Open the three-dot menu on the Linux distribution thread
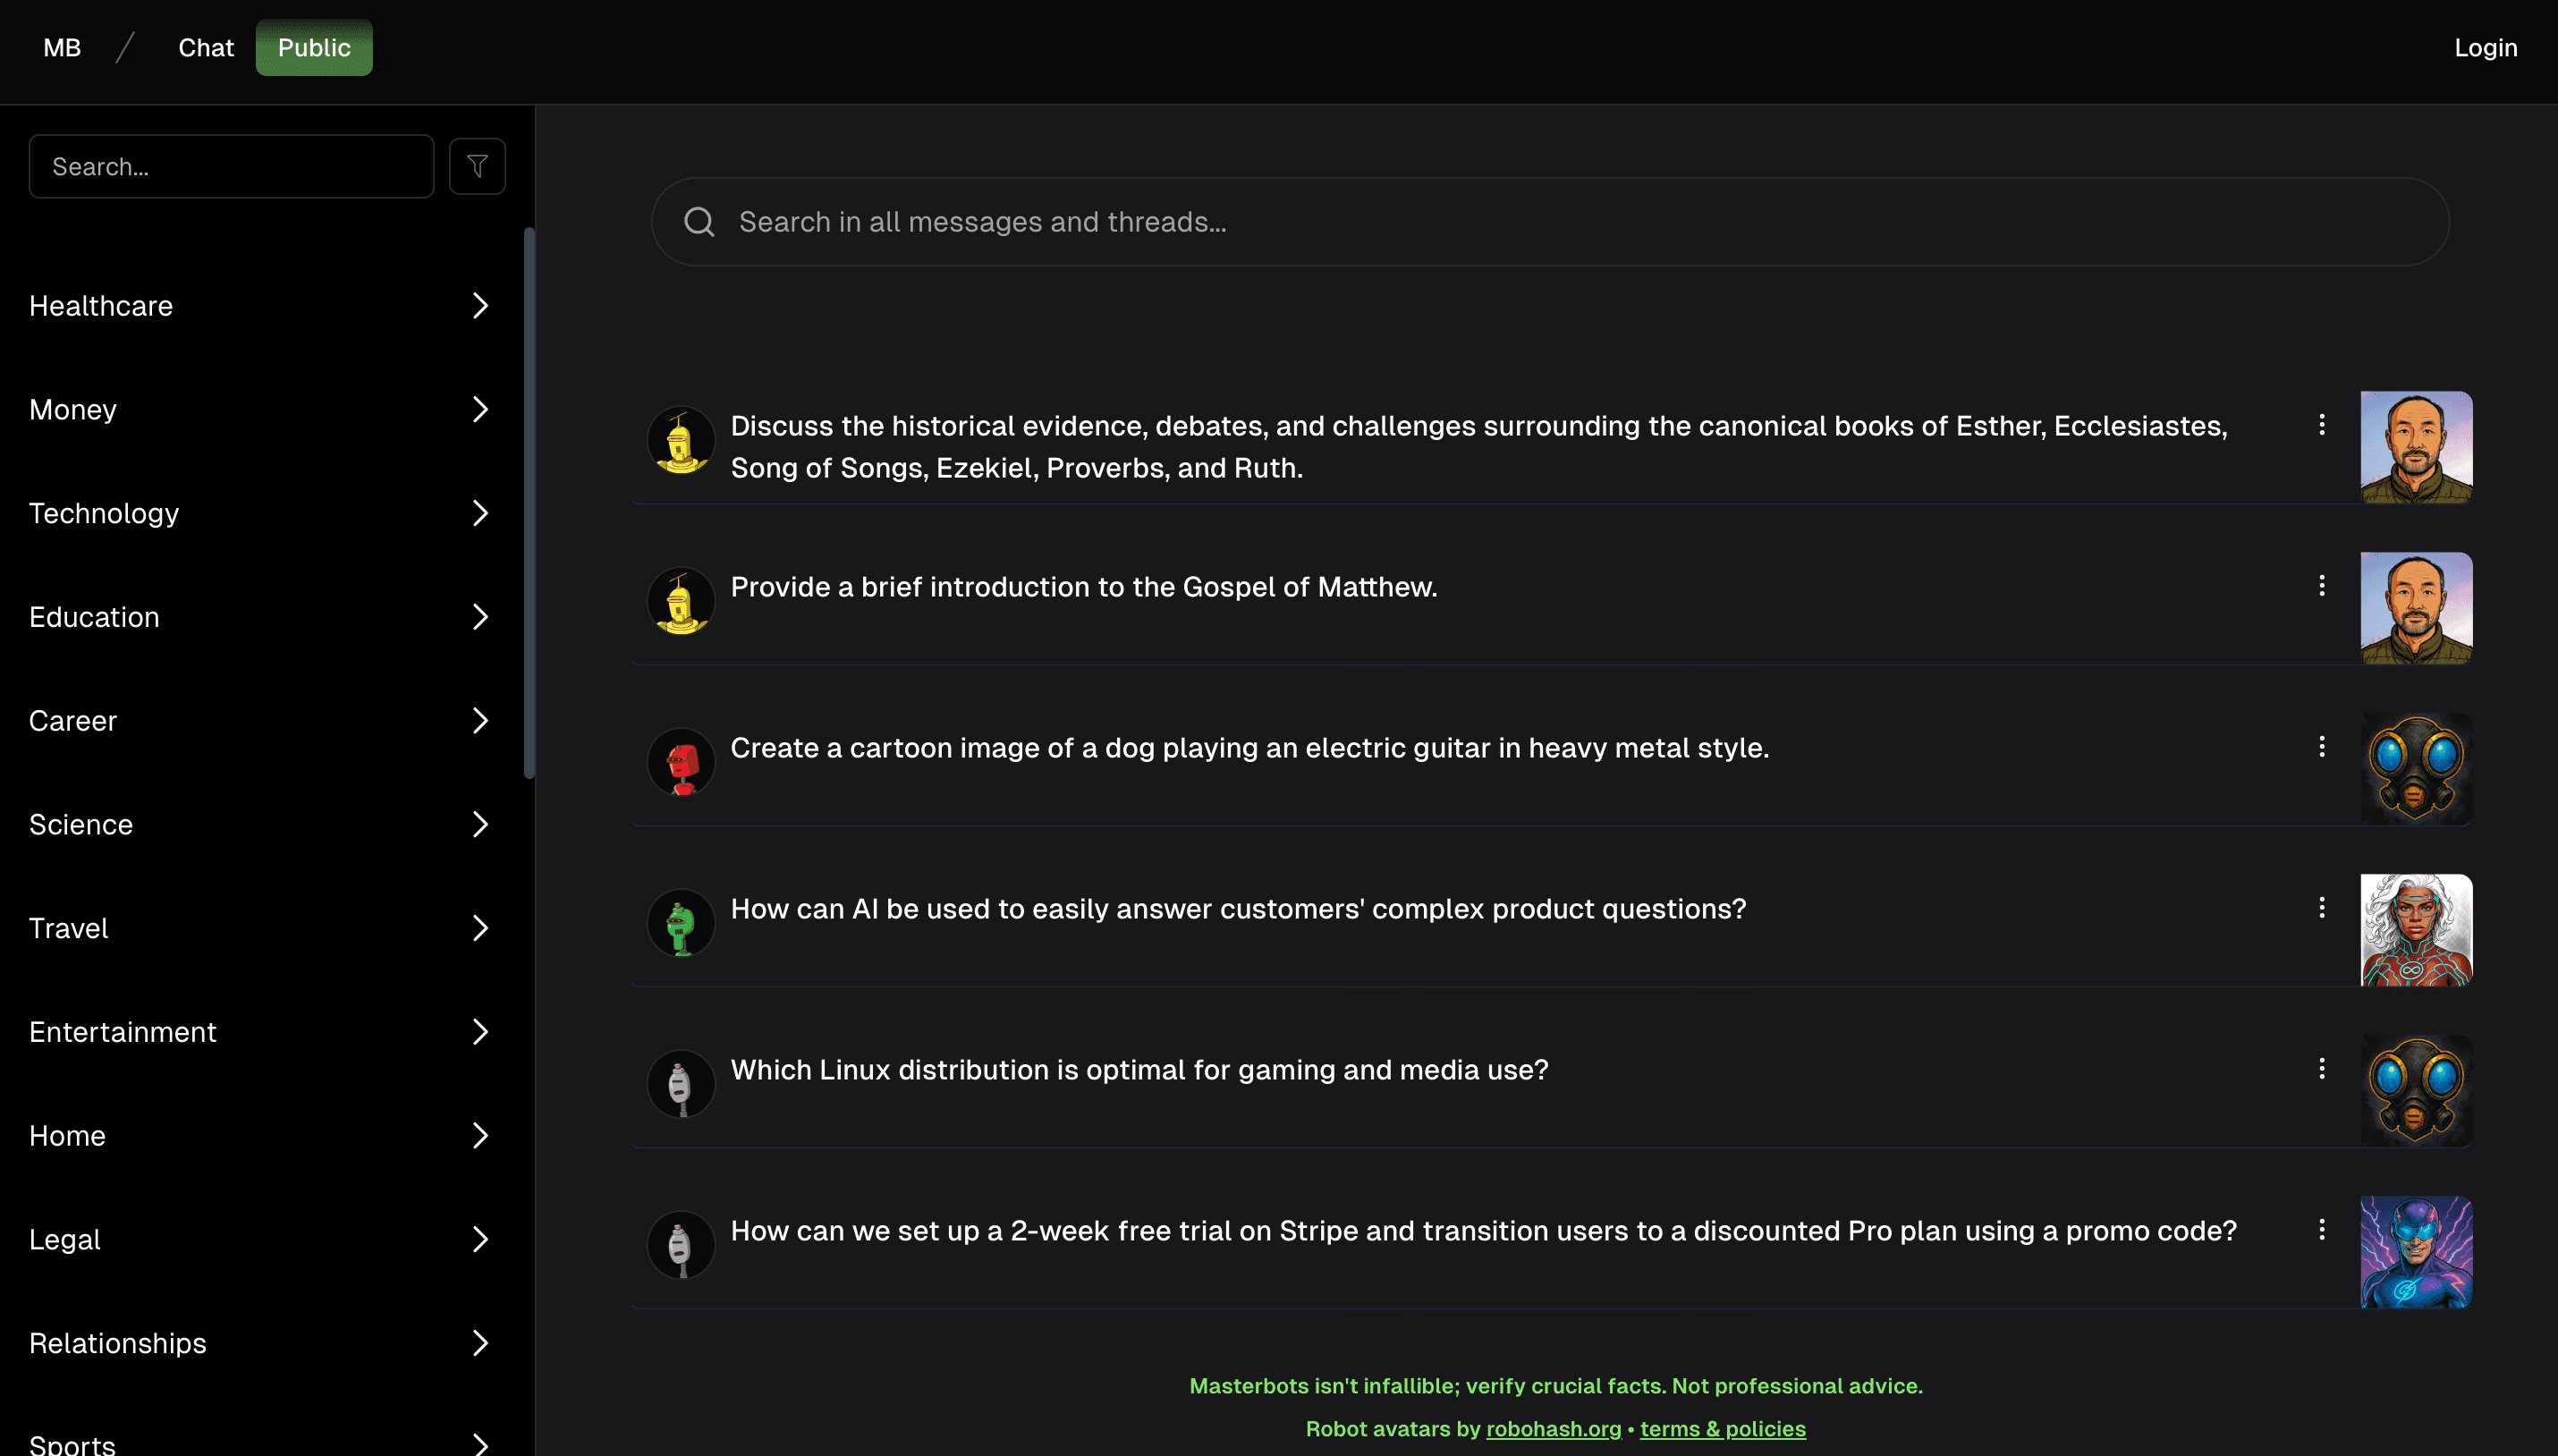Viewport: 2558px width, 1456px height. (2321, 1069)
